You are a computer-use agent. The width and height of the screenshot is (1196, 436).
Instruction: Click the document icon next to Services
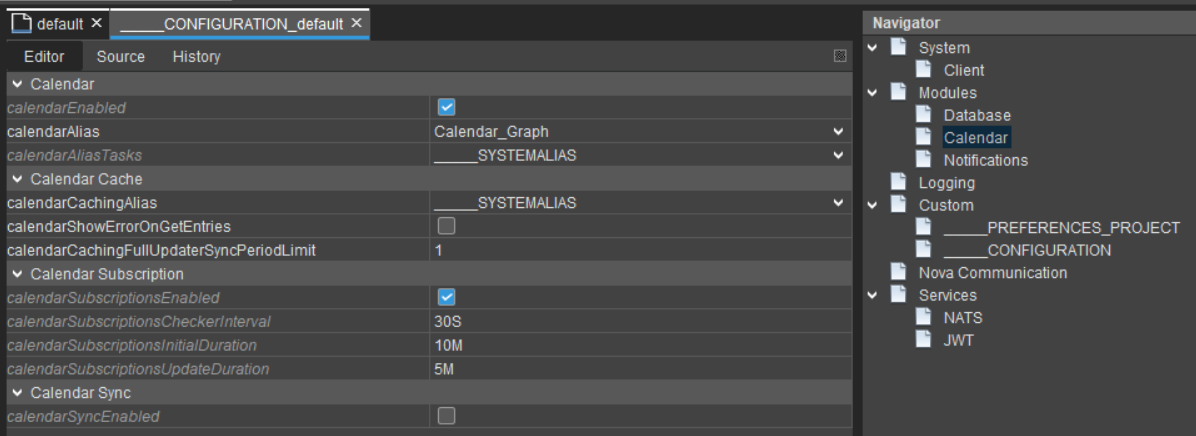[898, 294]
